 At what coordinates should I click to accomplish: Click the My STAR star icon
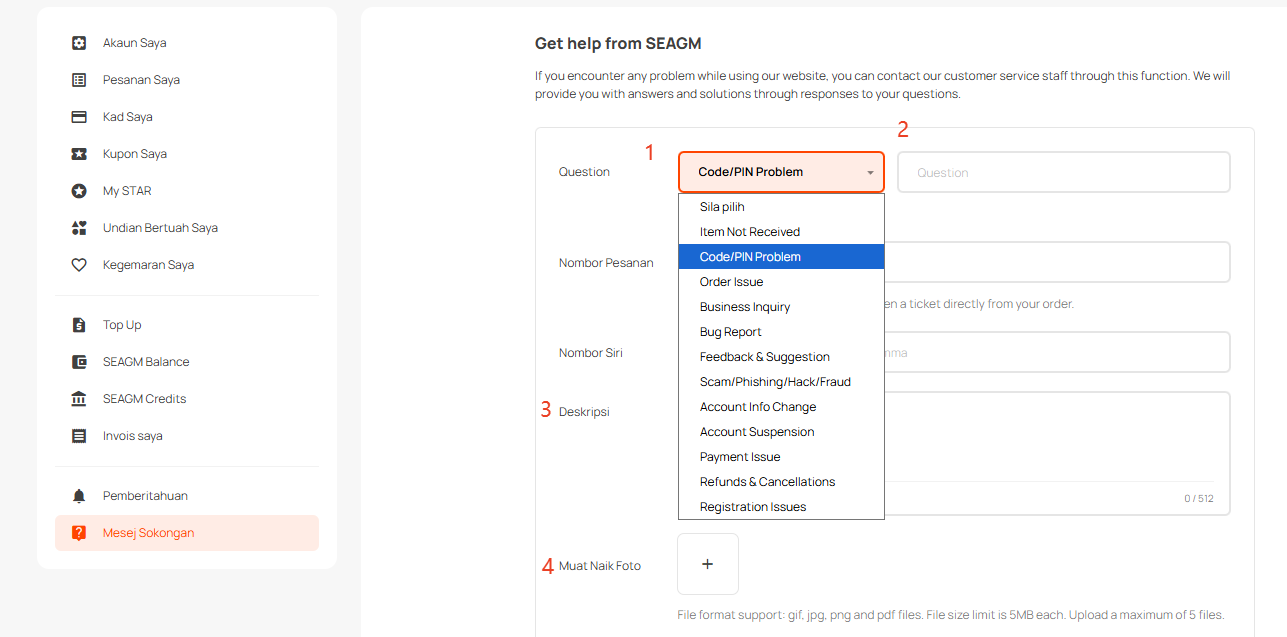(x=79, y=191)
